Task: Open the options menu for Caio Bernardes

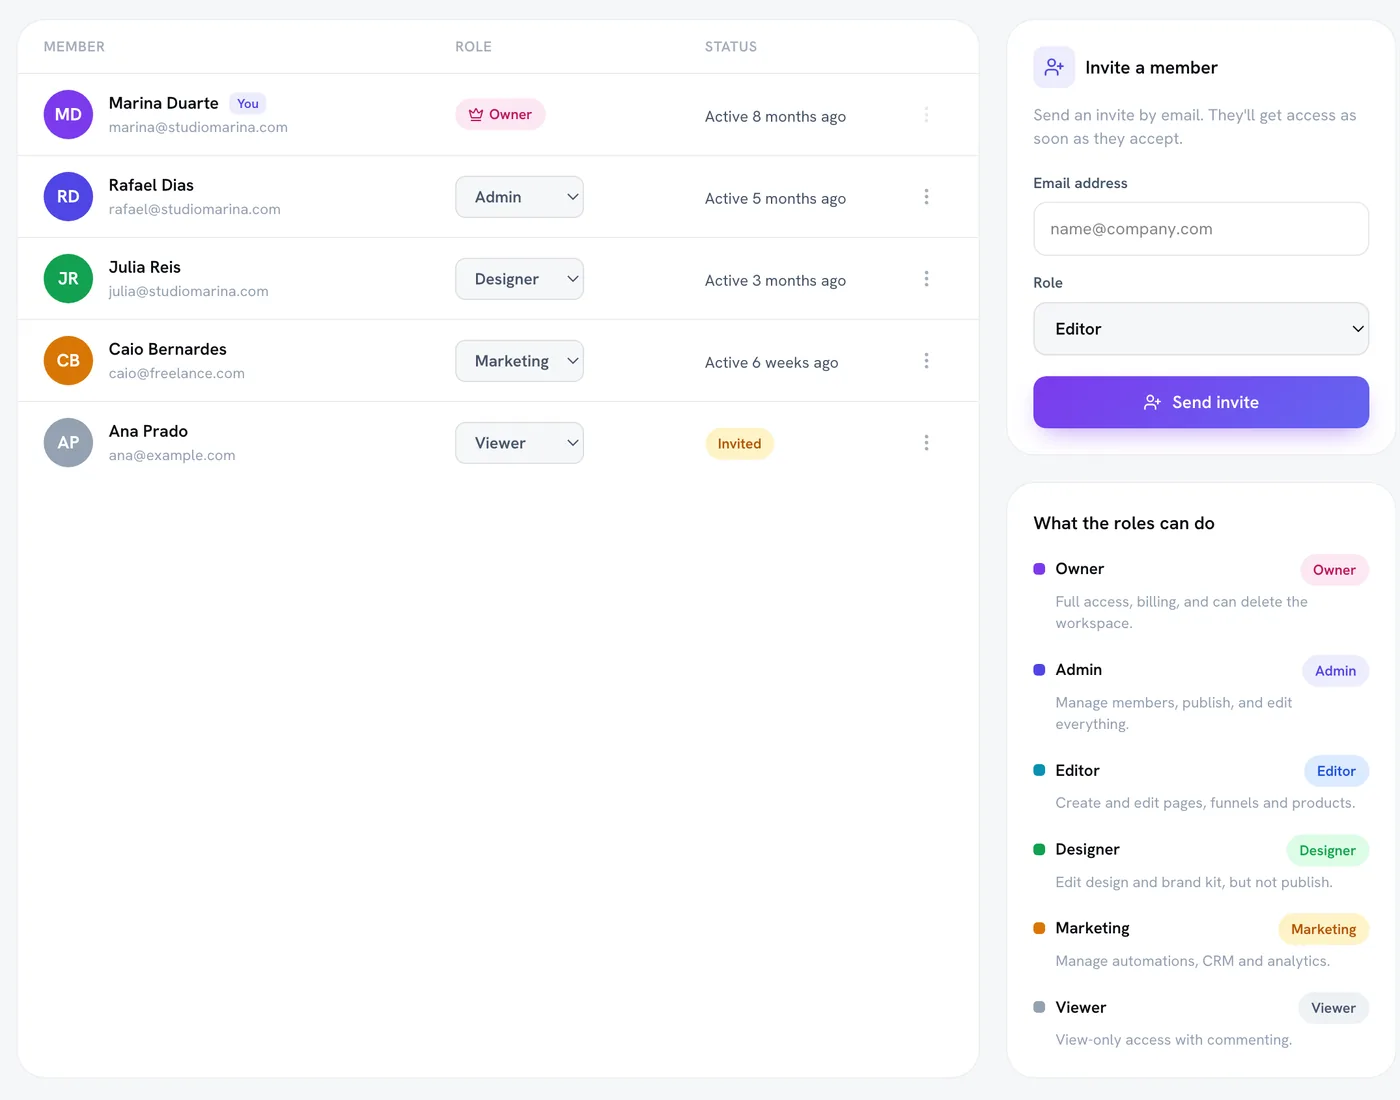Action: 926,361
